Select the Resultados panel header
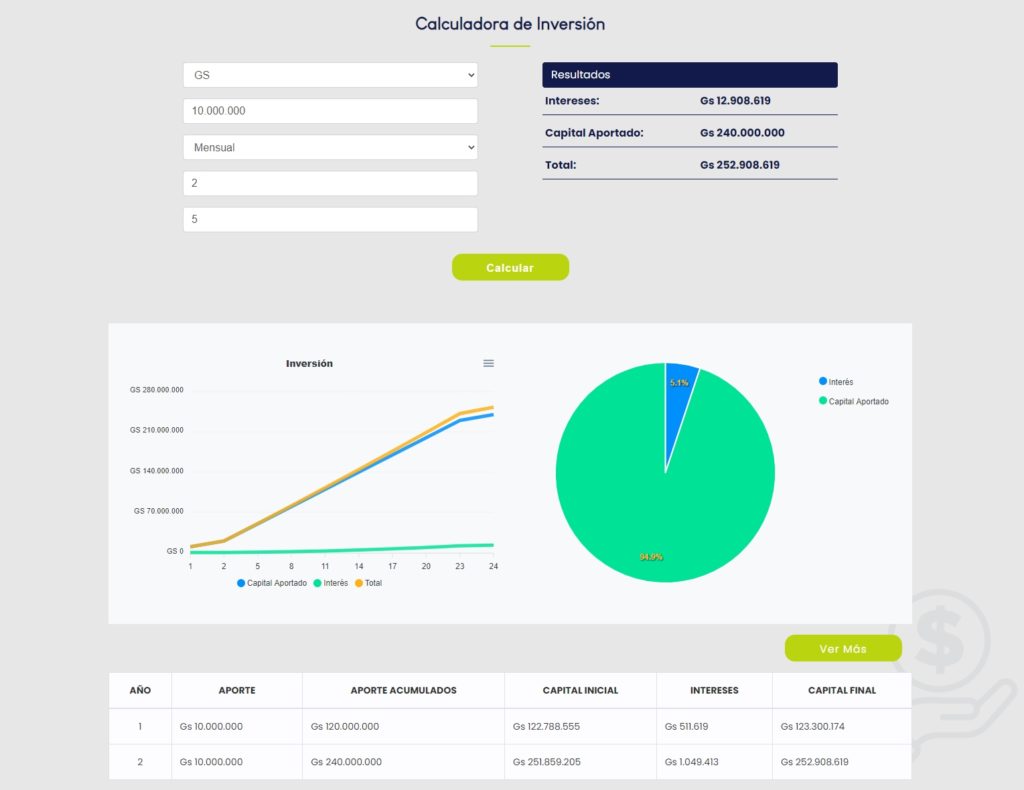Viewport: 1024px width, 790px height. click(690, 75)
